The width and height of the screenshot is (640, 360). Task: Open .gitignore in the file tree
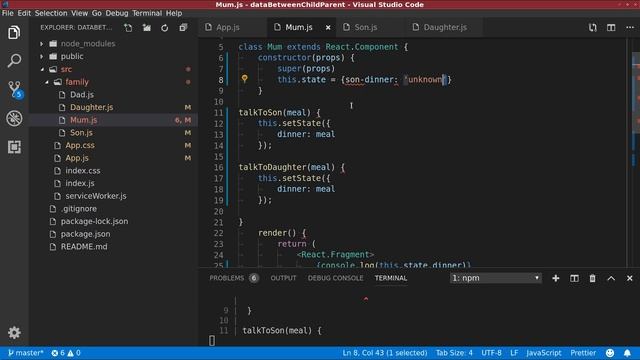78,209
